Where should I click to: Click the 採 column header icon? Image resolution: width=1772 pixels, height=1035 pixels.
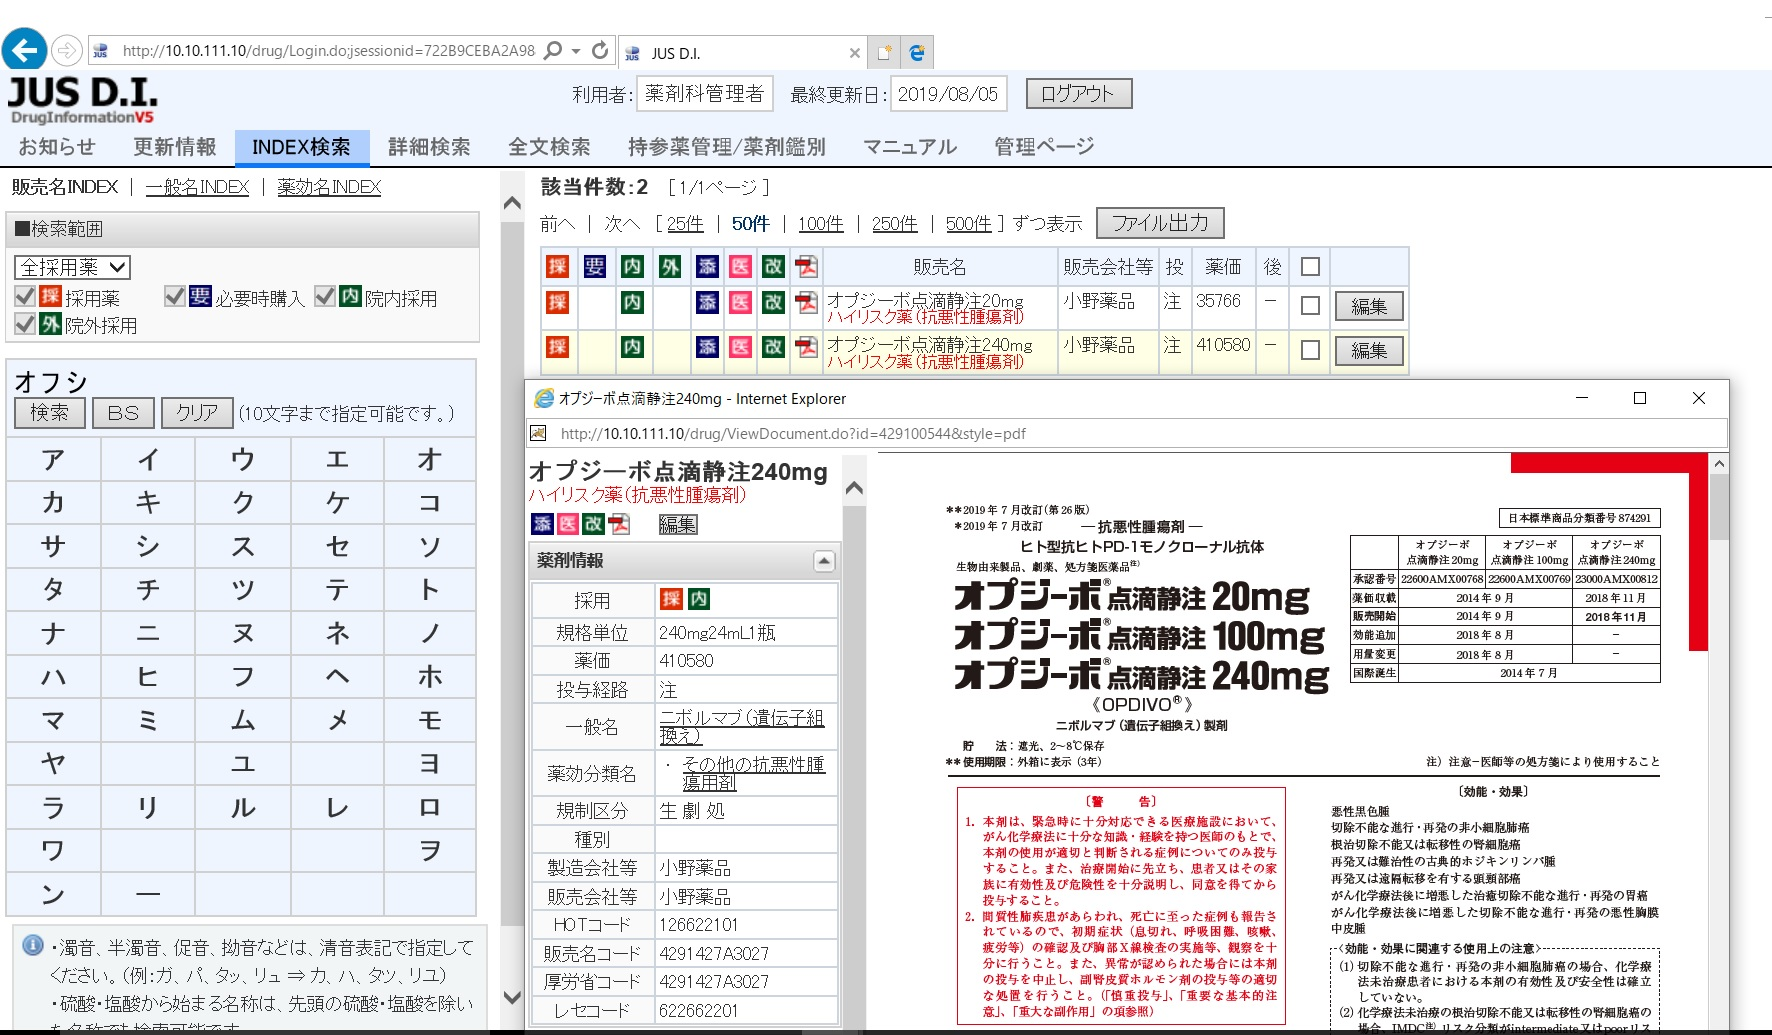557,266
